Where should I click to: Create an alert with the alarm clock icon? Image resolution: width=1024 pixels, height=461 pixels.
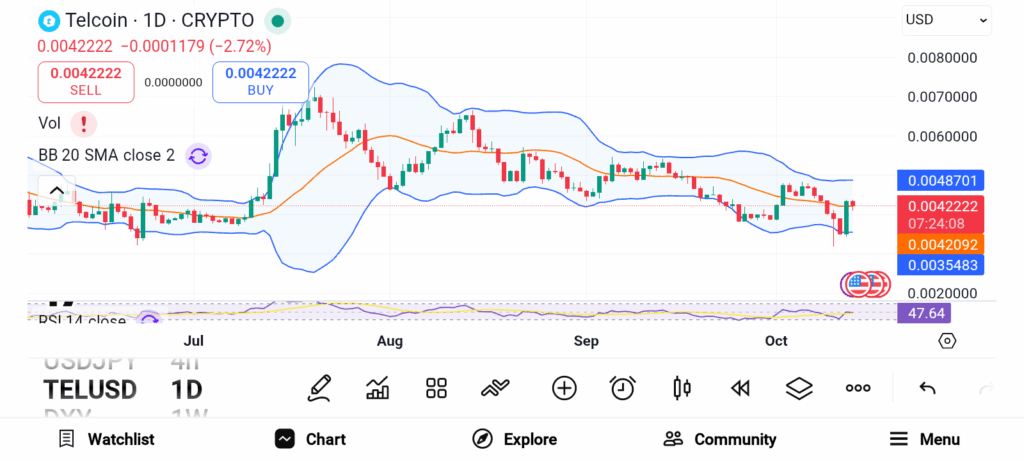(623, 388)
